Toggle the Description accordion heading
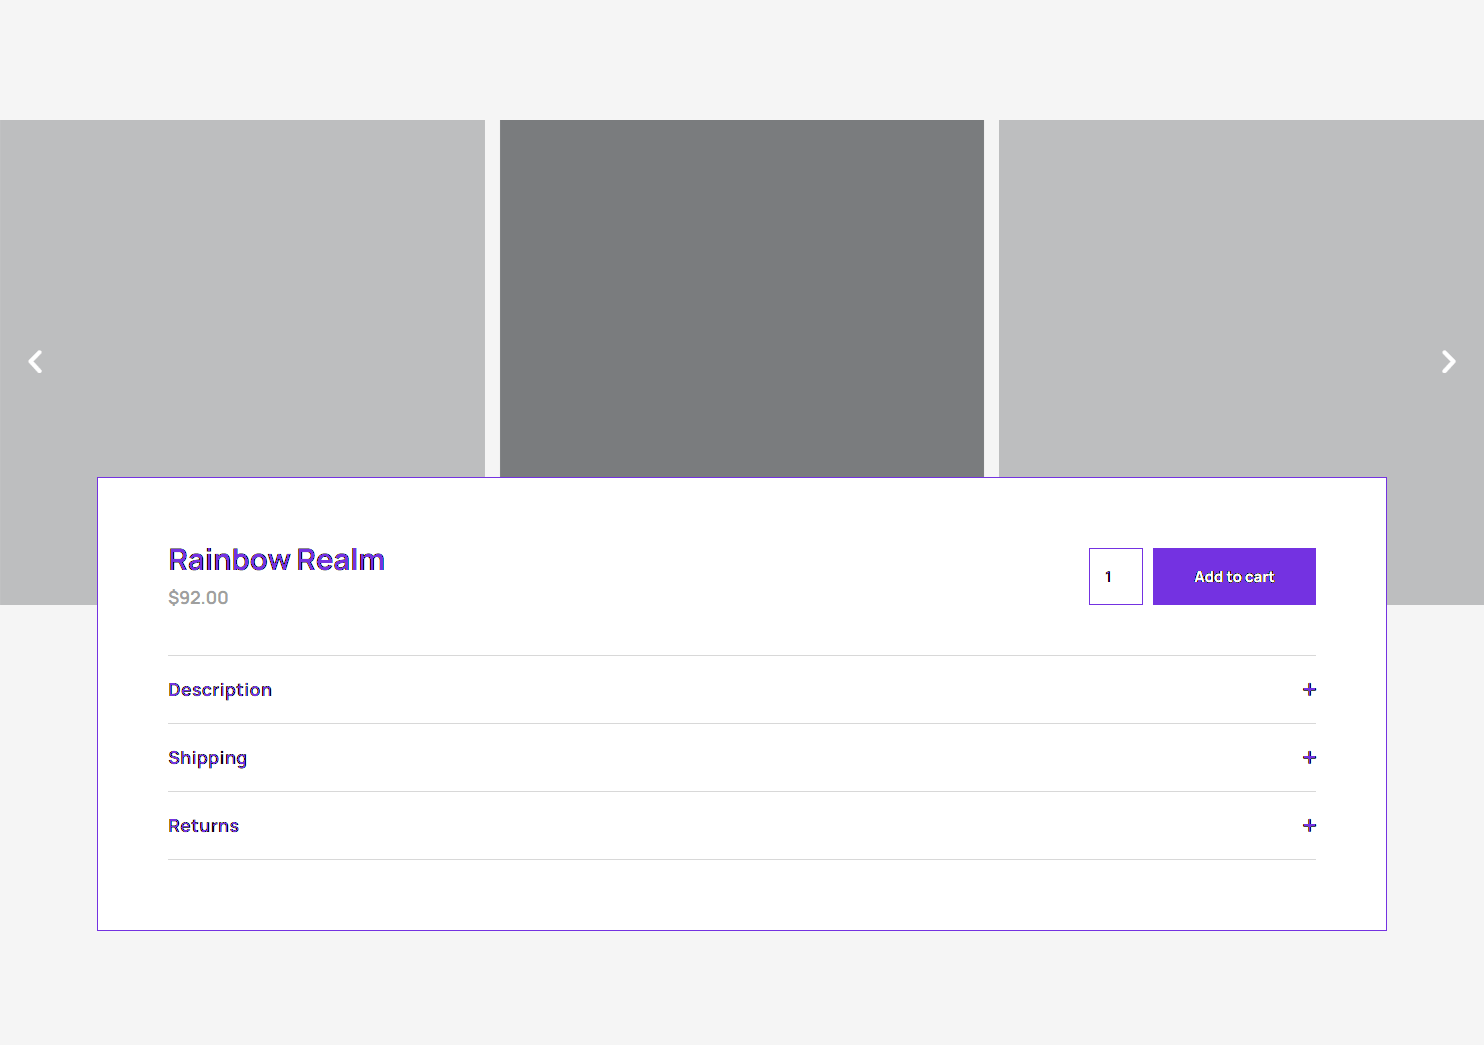 point(220,690)
